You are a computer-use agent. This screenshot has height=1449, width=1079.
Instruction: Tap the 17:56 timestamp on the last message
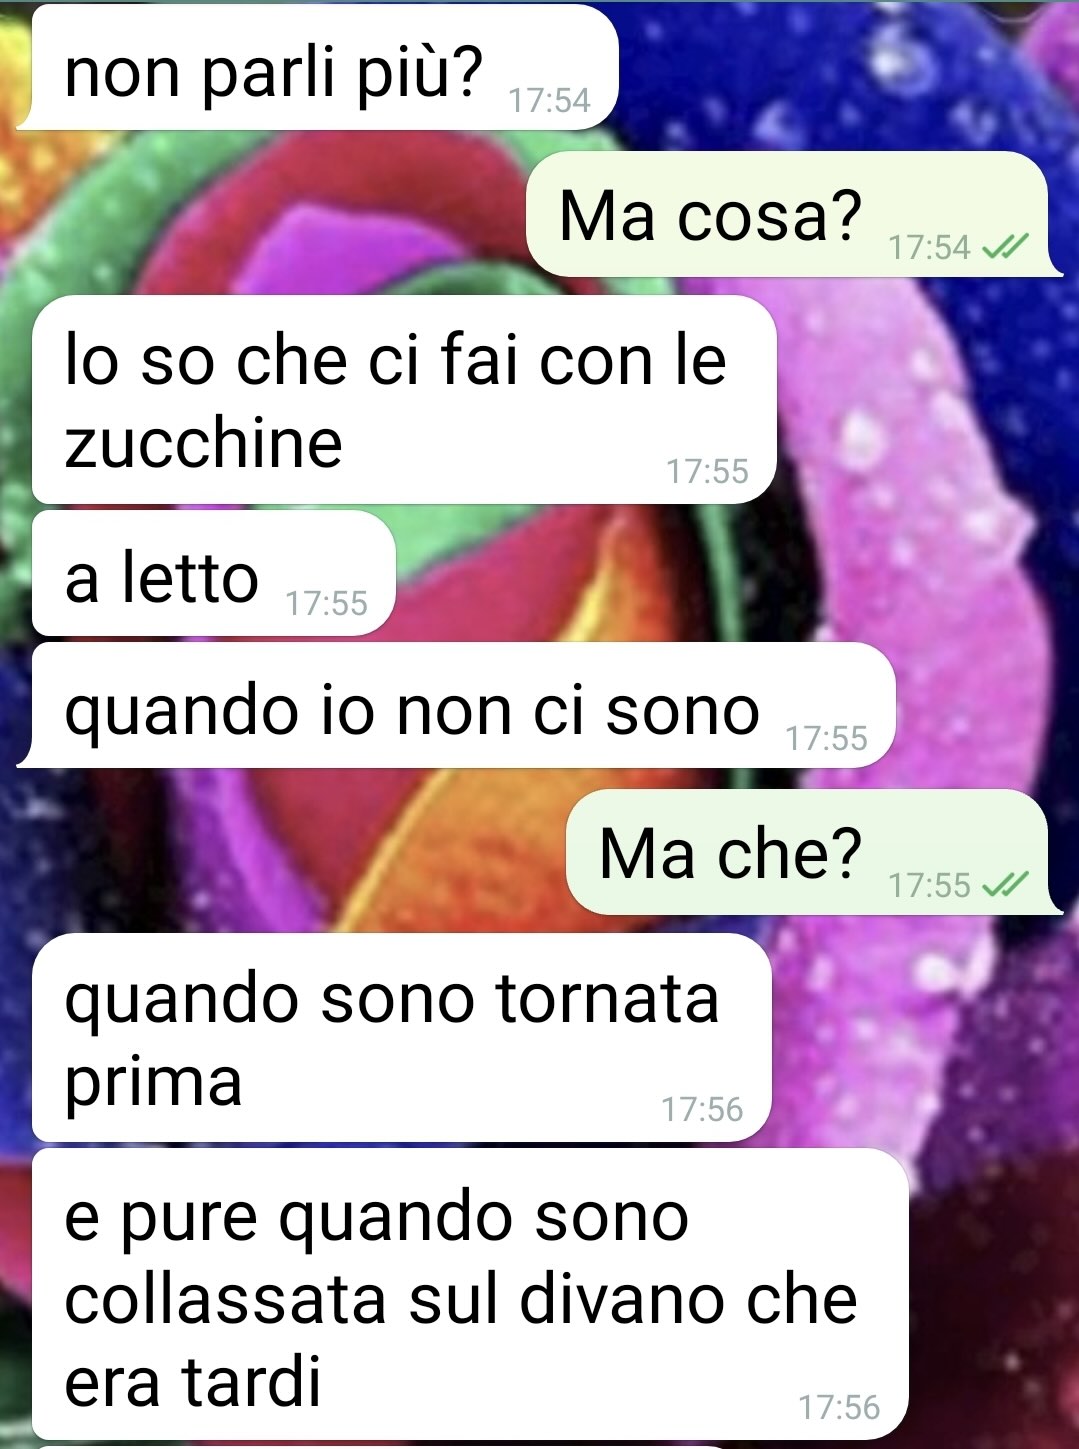[839, 1407]
